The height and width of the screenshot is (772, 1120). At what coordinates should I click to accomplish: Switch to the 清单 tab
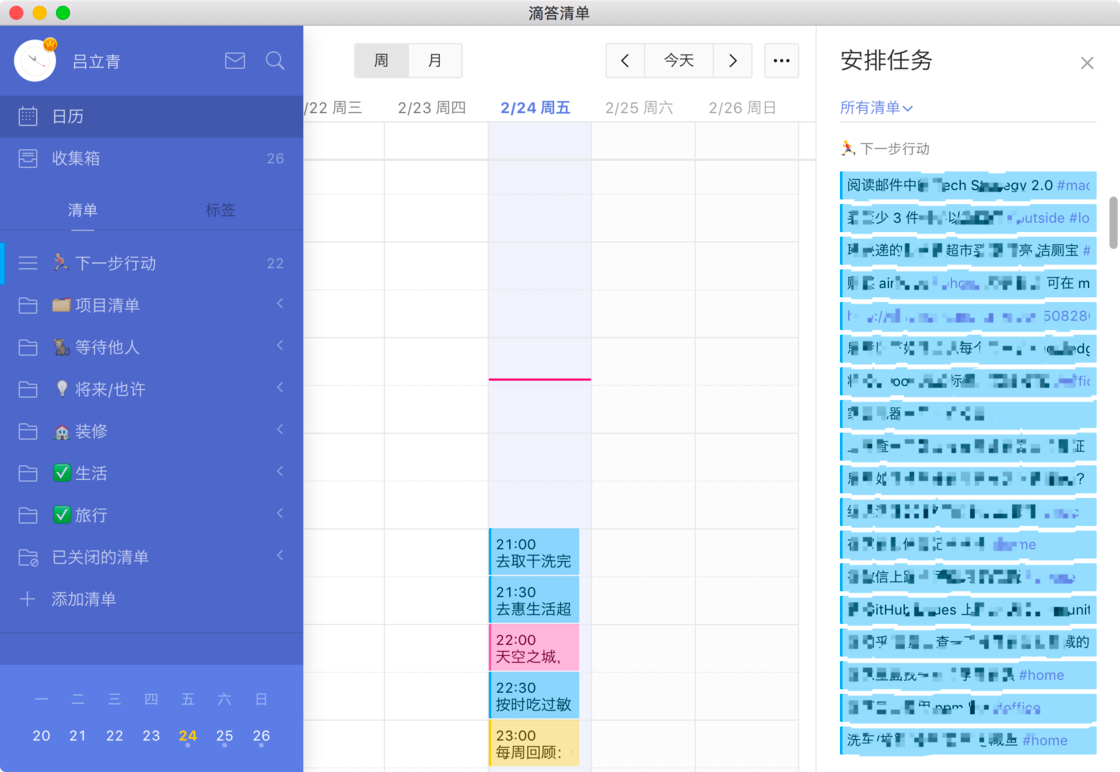pos(82,210)
